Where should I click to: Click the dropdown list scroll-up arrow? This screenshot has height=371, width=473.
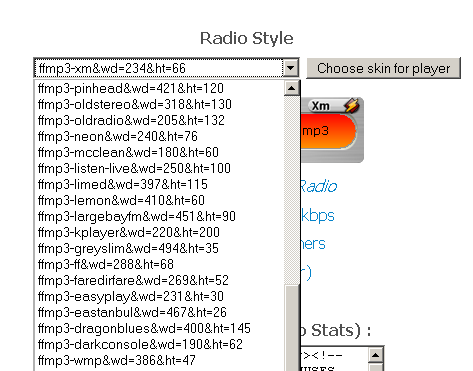click(292, 88)
